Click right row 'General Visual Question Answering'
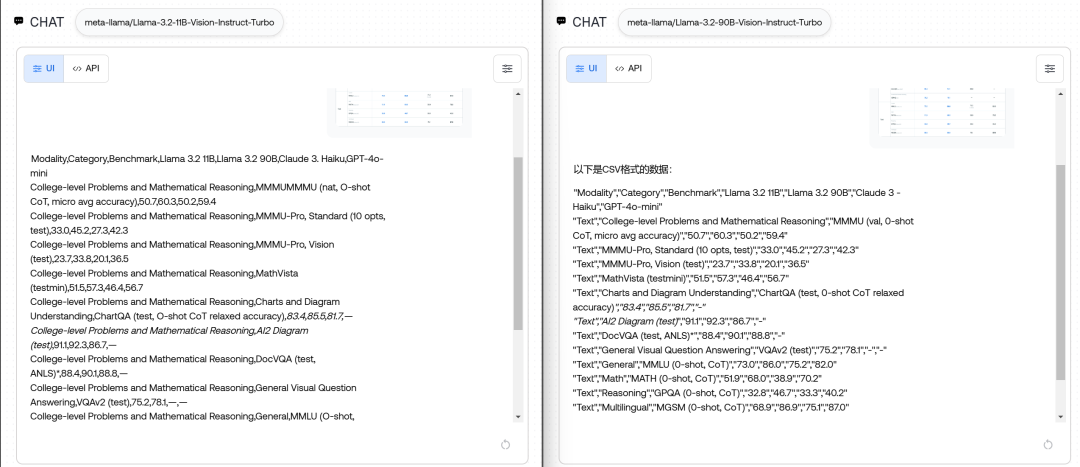The image size is (1080, 467). (730, 350)
